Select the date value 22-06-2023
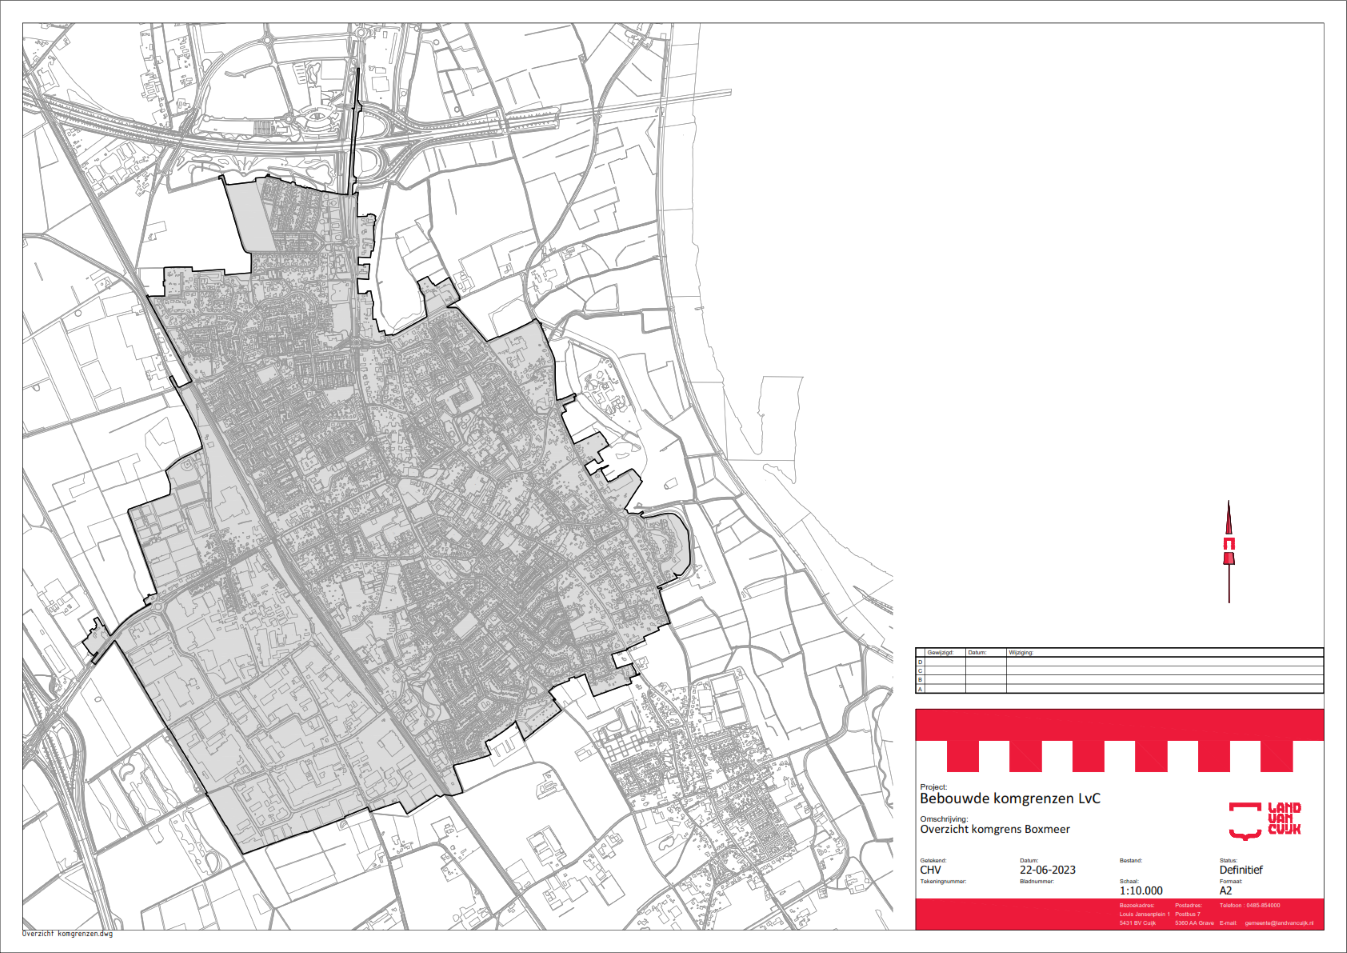1347x953 pixels. (x=1047, y=870)
